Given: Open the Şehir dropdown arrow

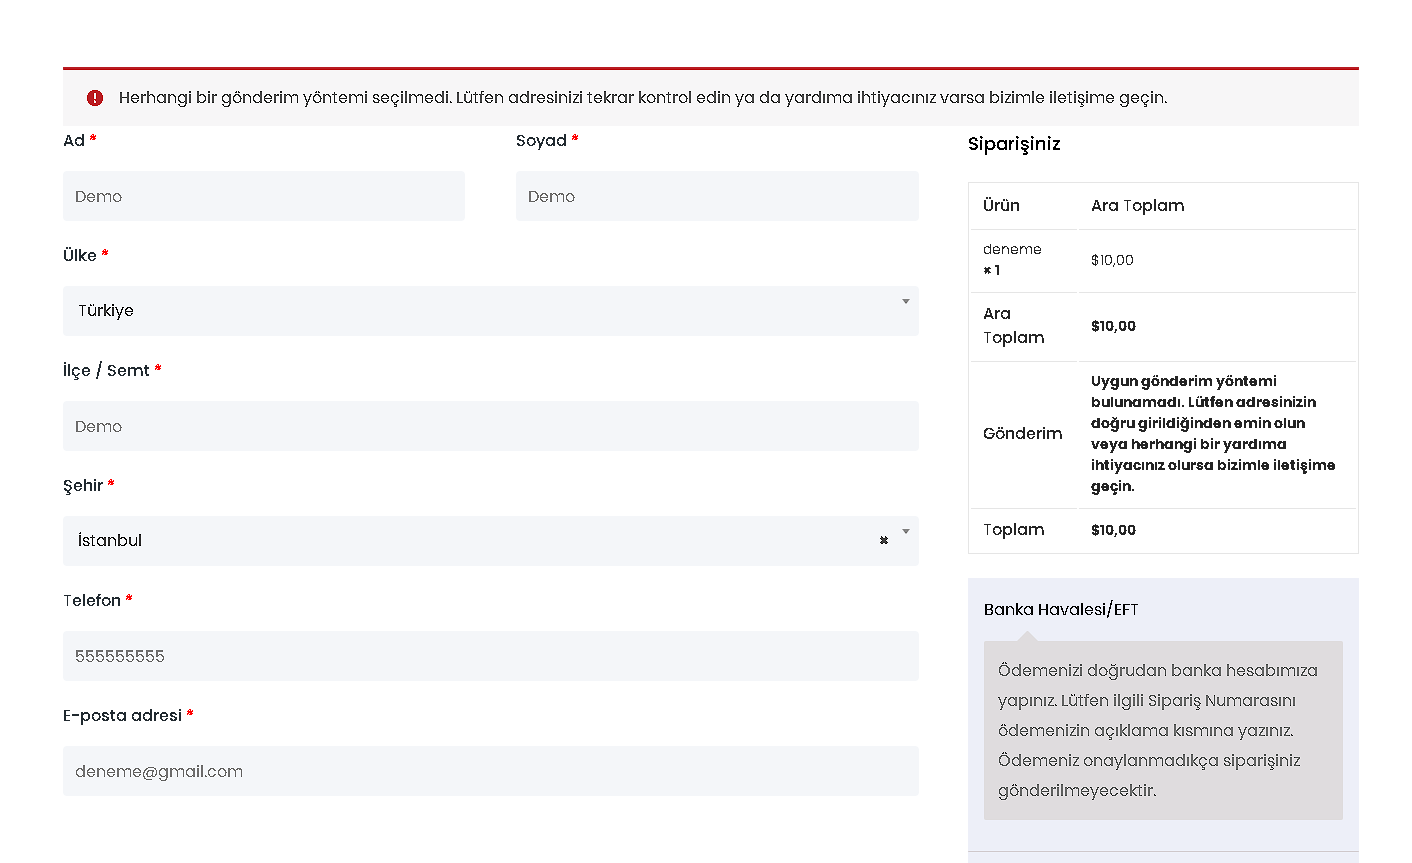Looking at the screenshot, I should click(906, 532).
